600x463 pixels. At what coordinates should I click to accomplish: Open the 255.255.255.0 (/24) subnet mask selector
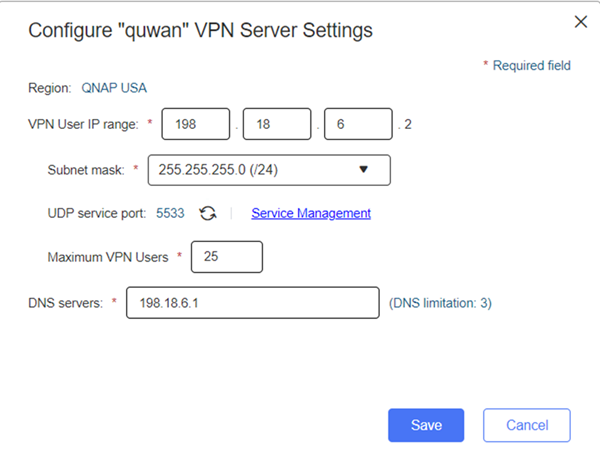269,170
